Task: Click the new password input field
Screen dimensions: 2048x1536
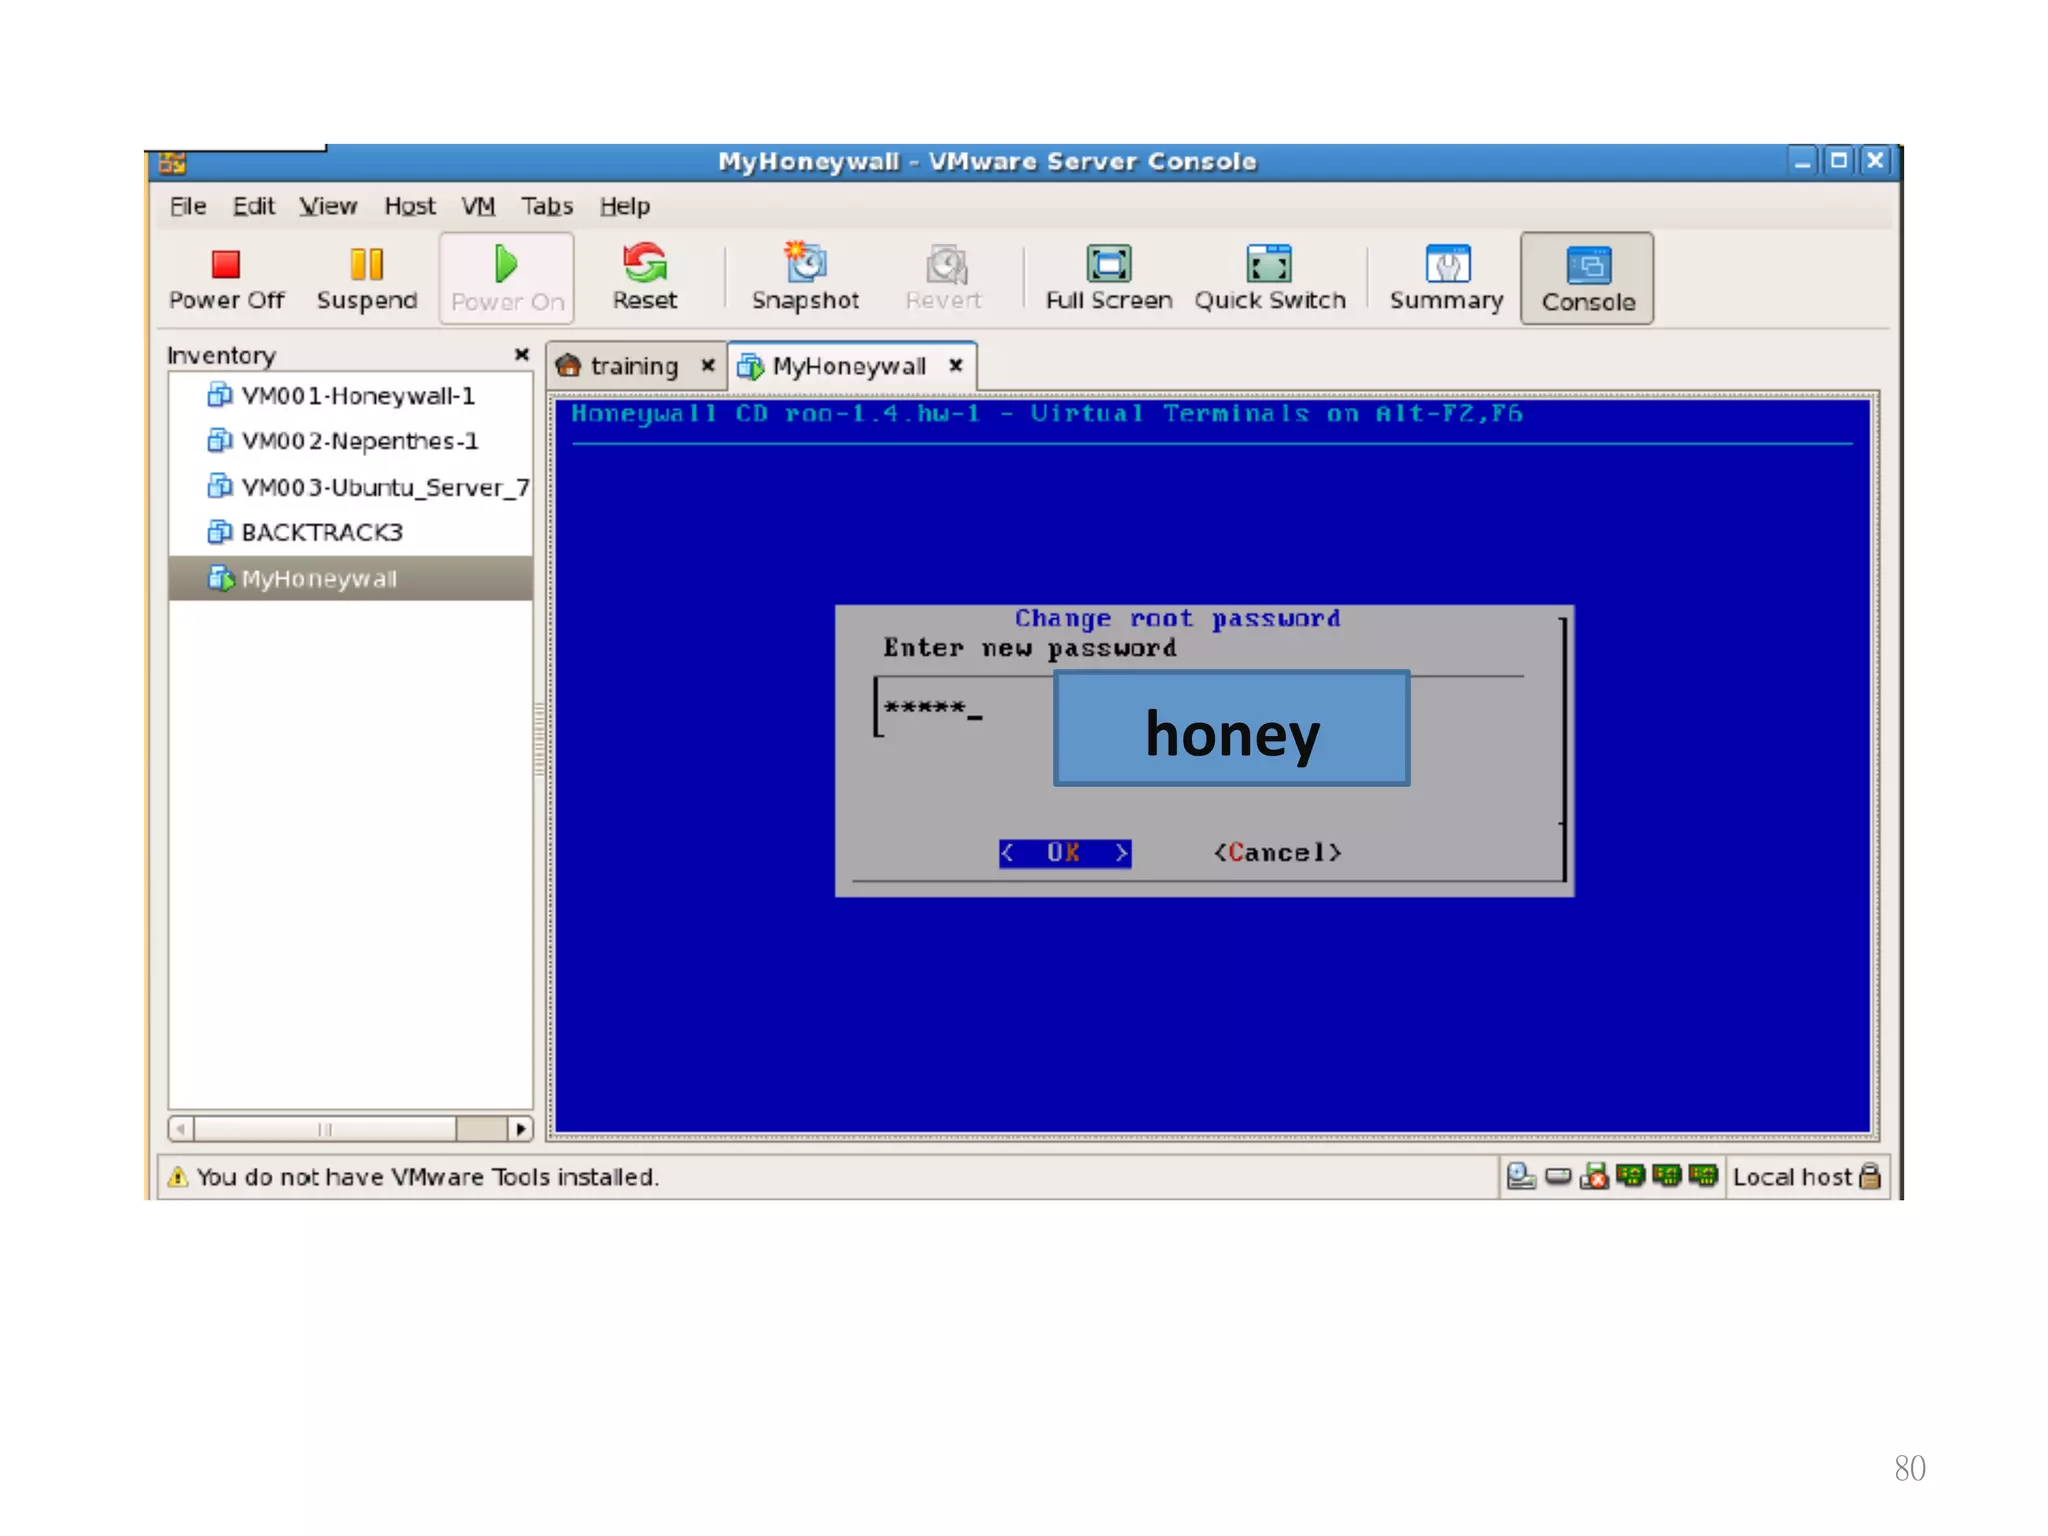Action: pyautogui.click(x=1198, y=709)
